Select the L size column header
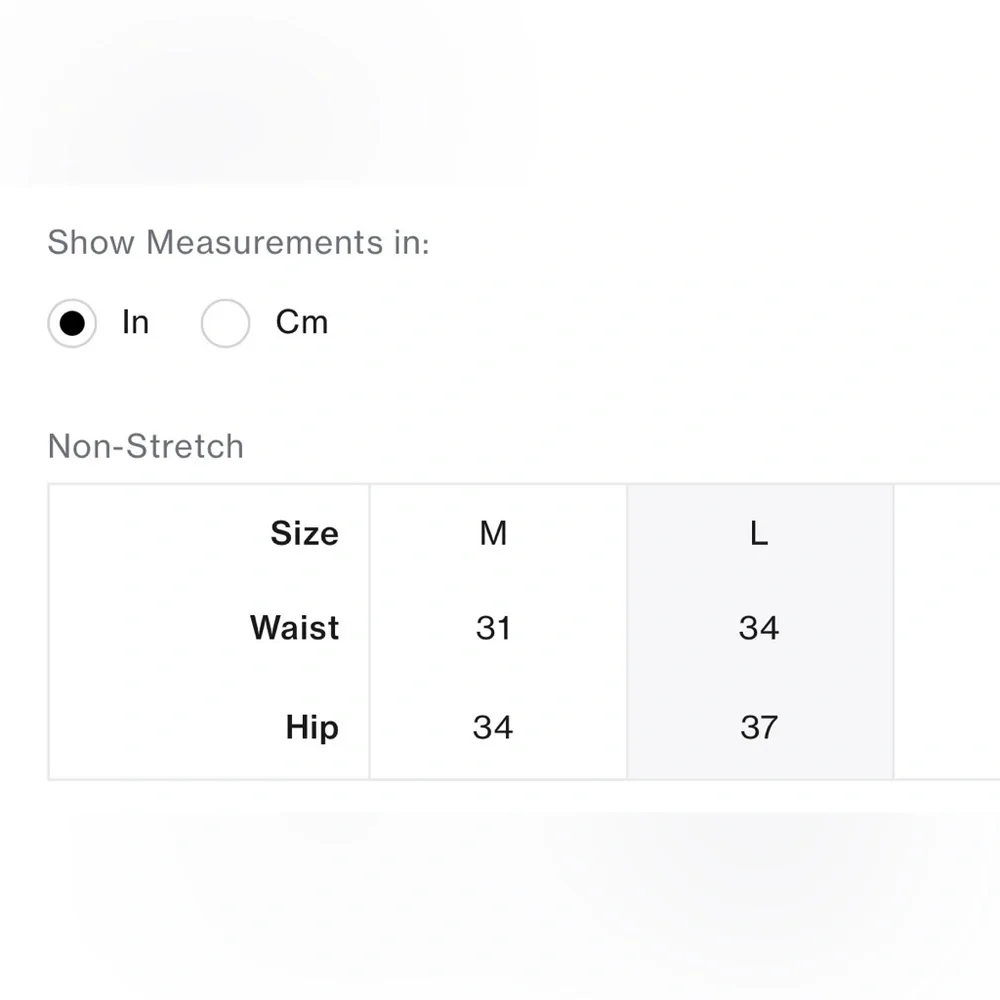This screenshot has width=1000, height=1000. point(759,533)
